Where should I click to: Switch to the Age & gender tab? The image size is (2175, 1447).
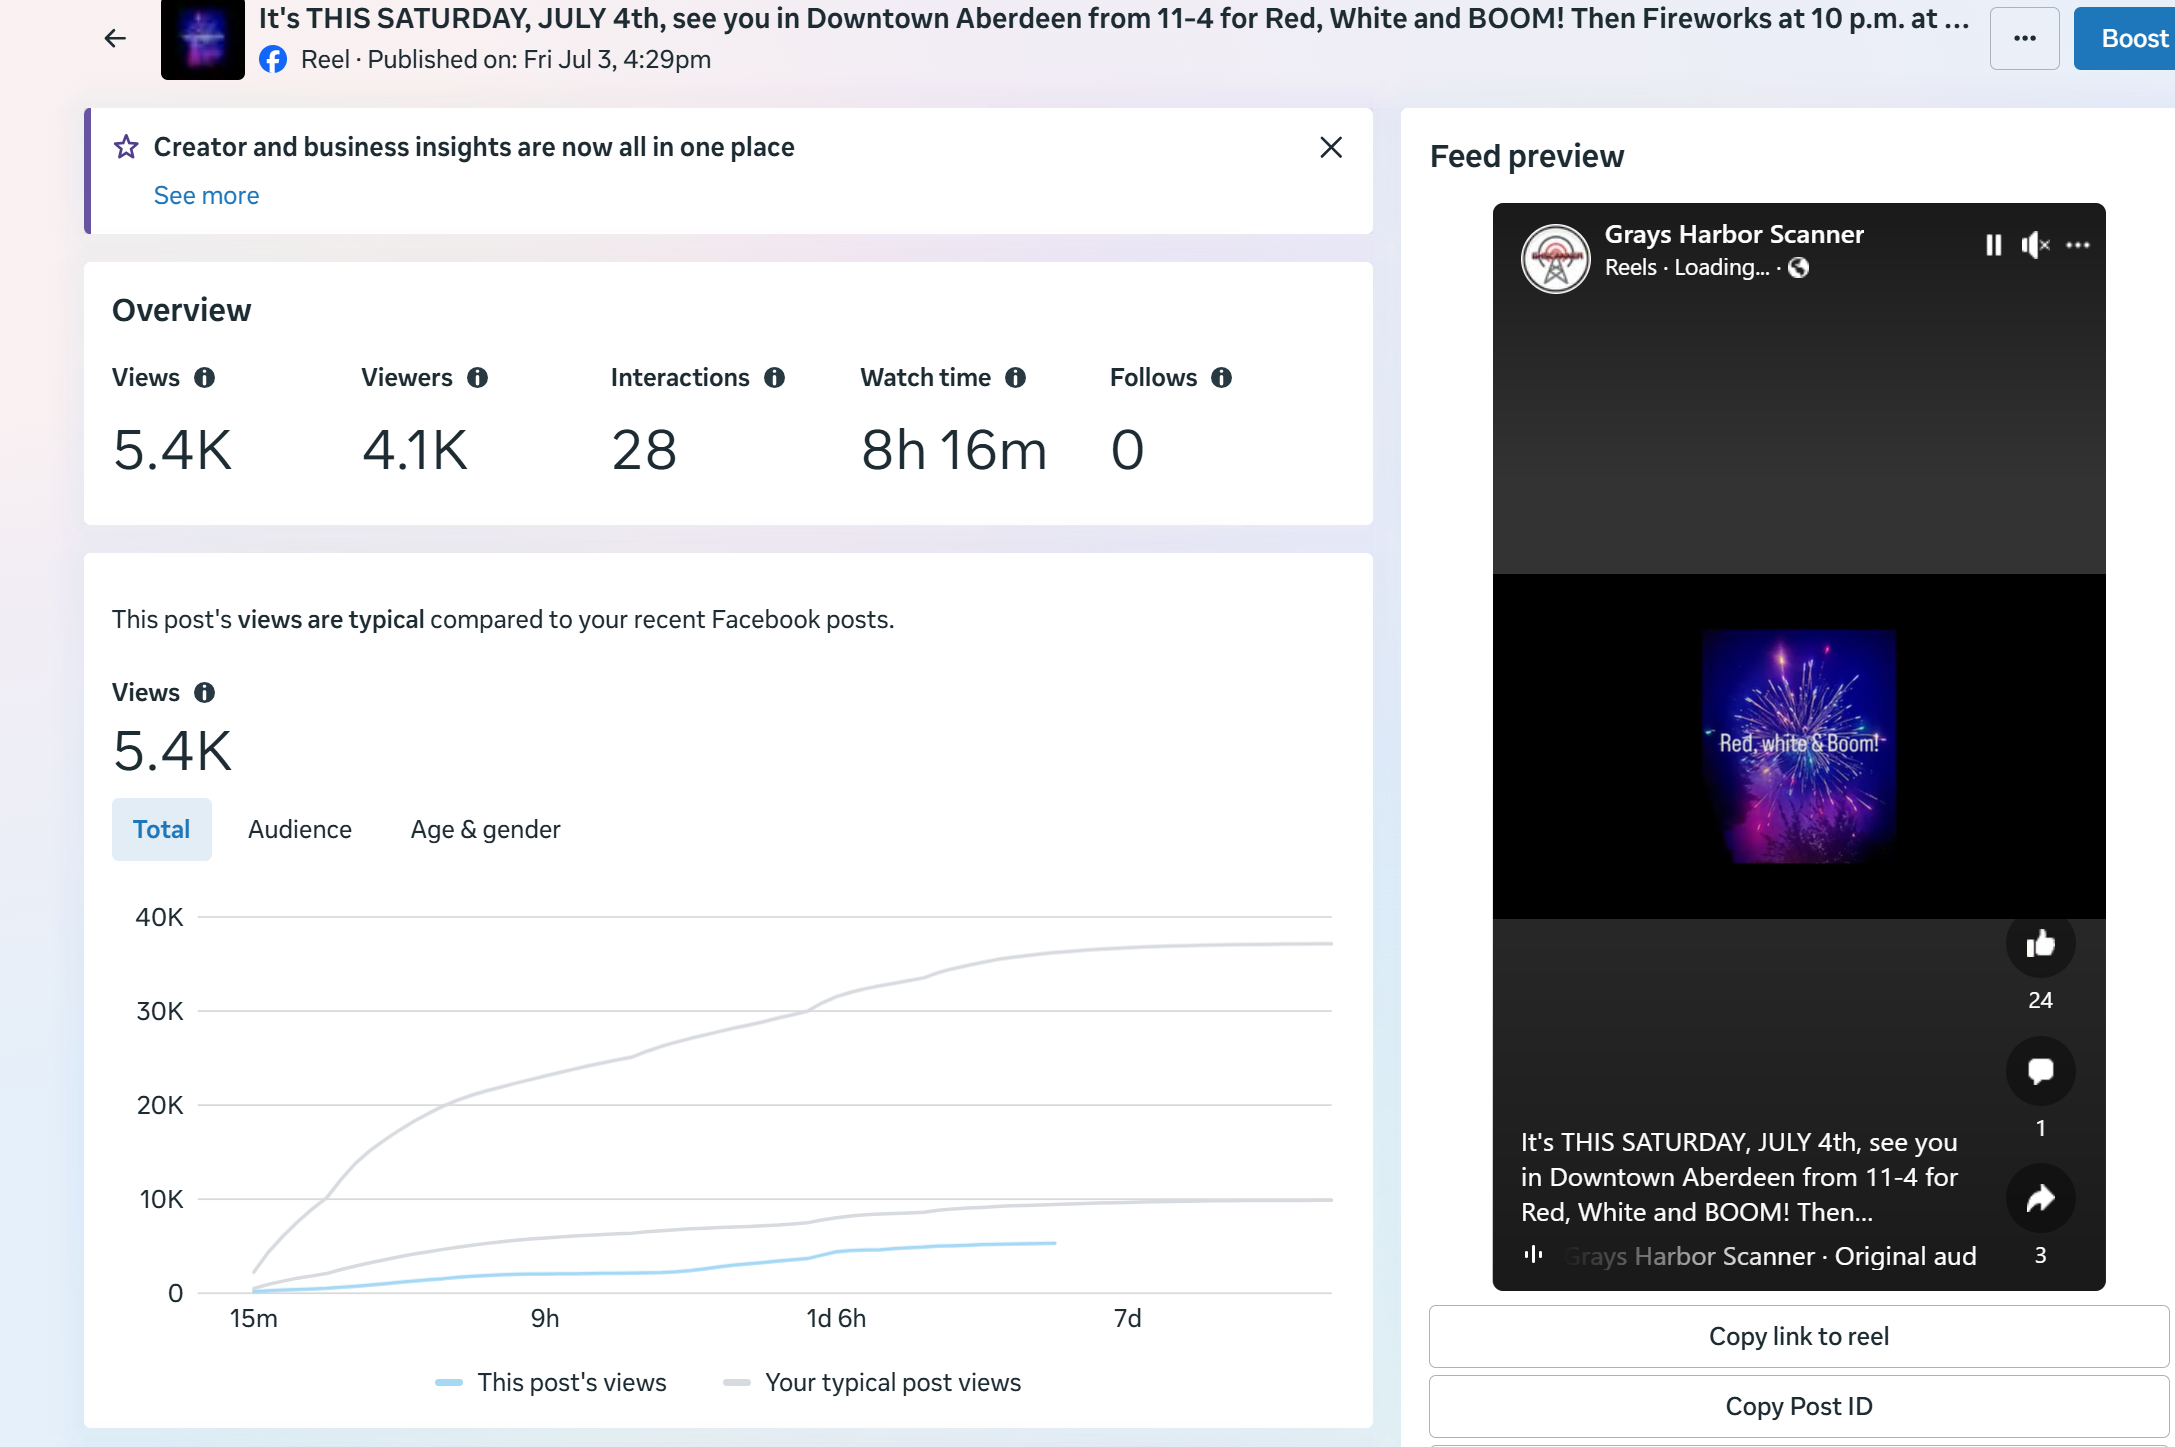[485, 829]
